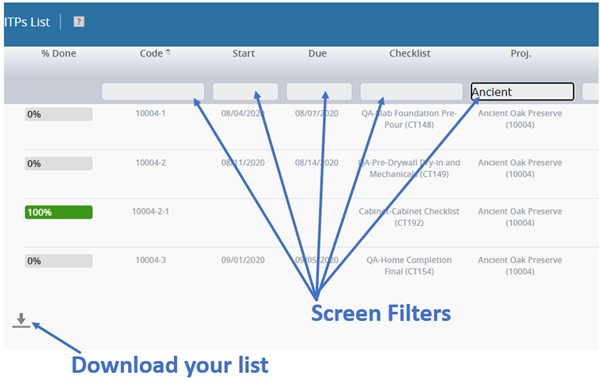Click the Code filter field
The width and height of the screenshot is (600, 382).
pos(153,92)
